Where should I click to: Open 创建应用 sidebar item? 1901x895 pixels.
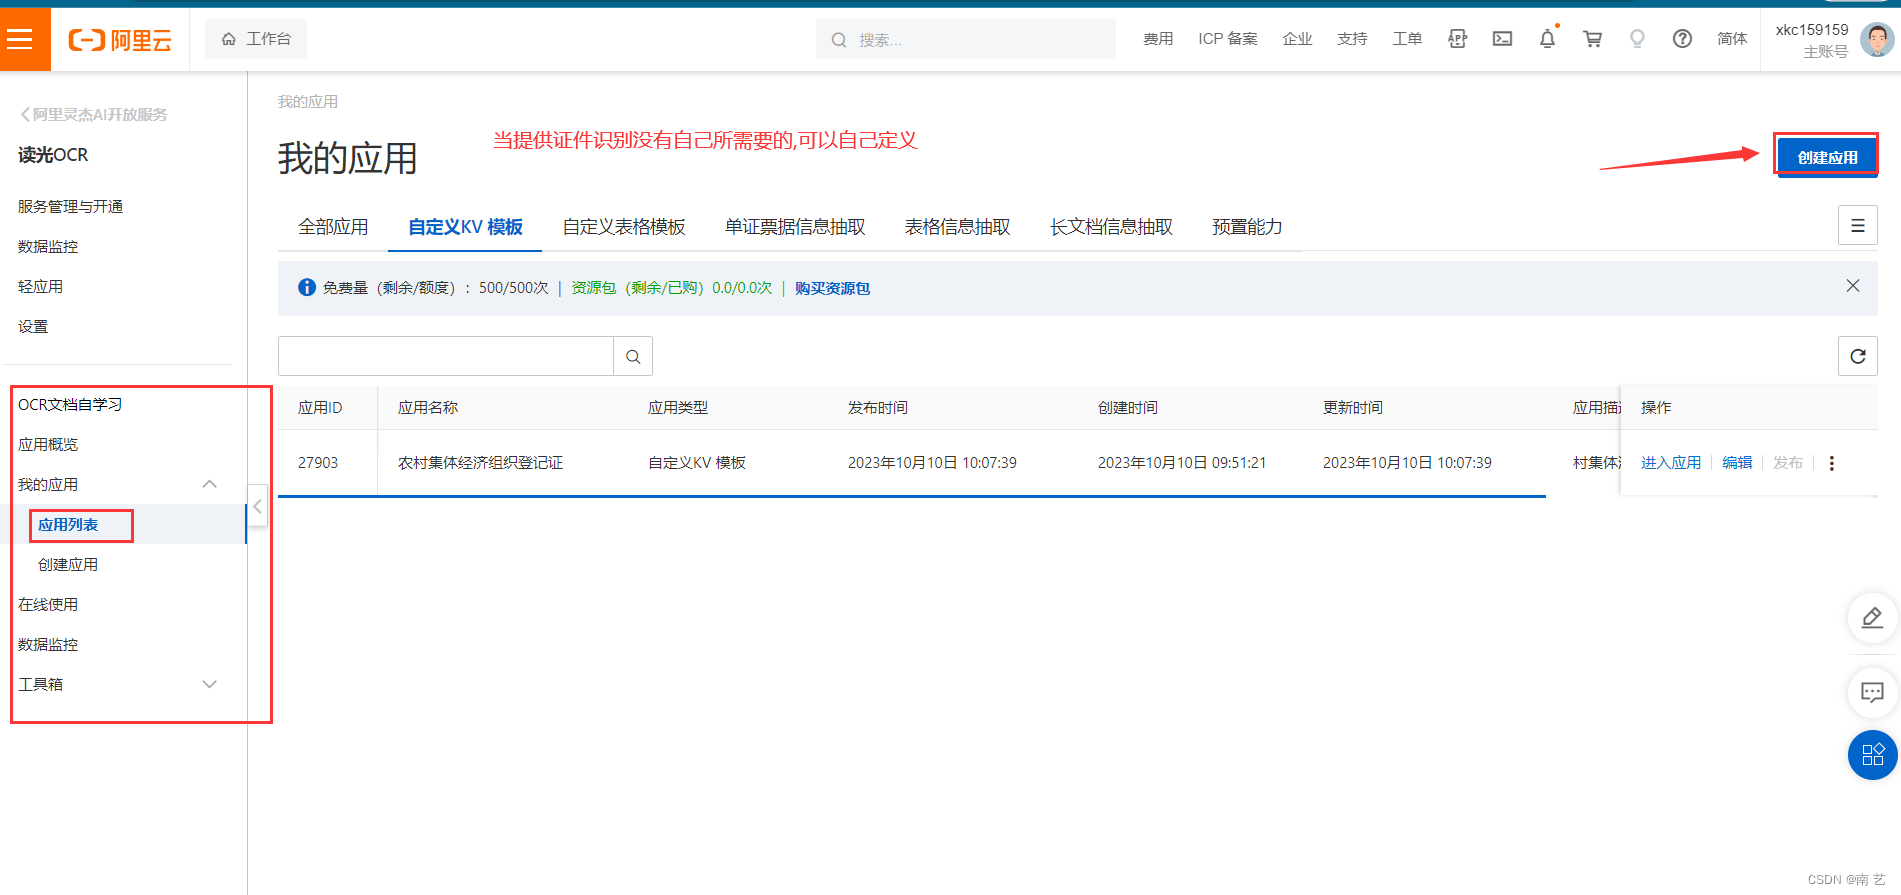(x=68, y=564)
